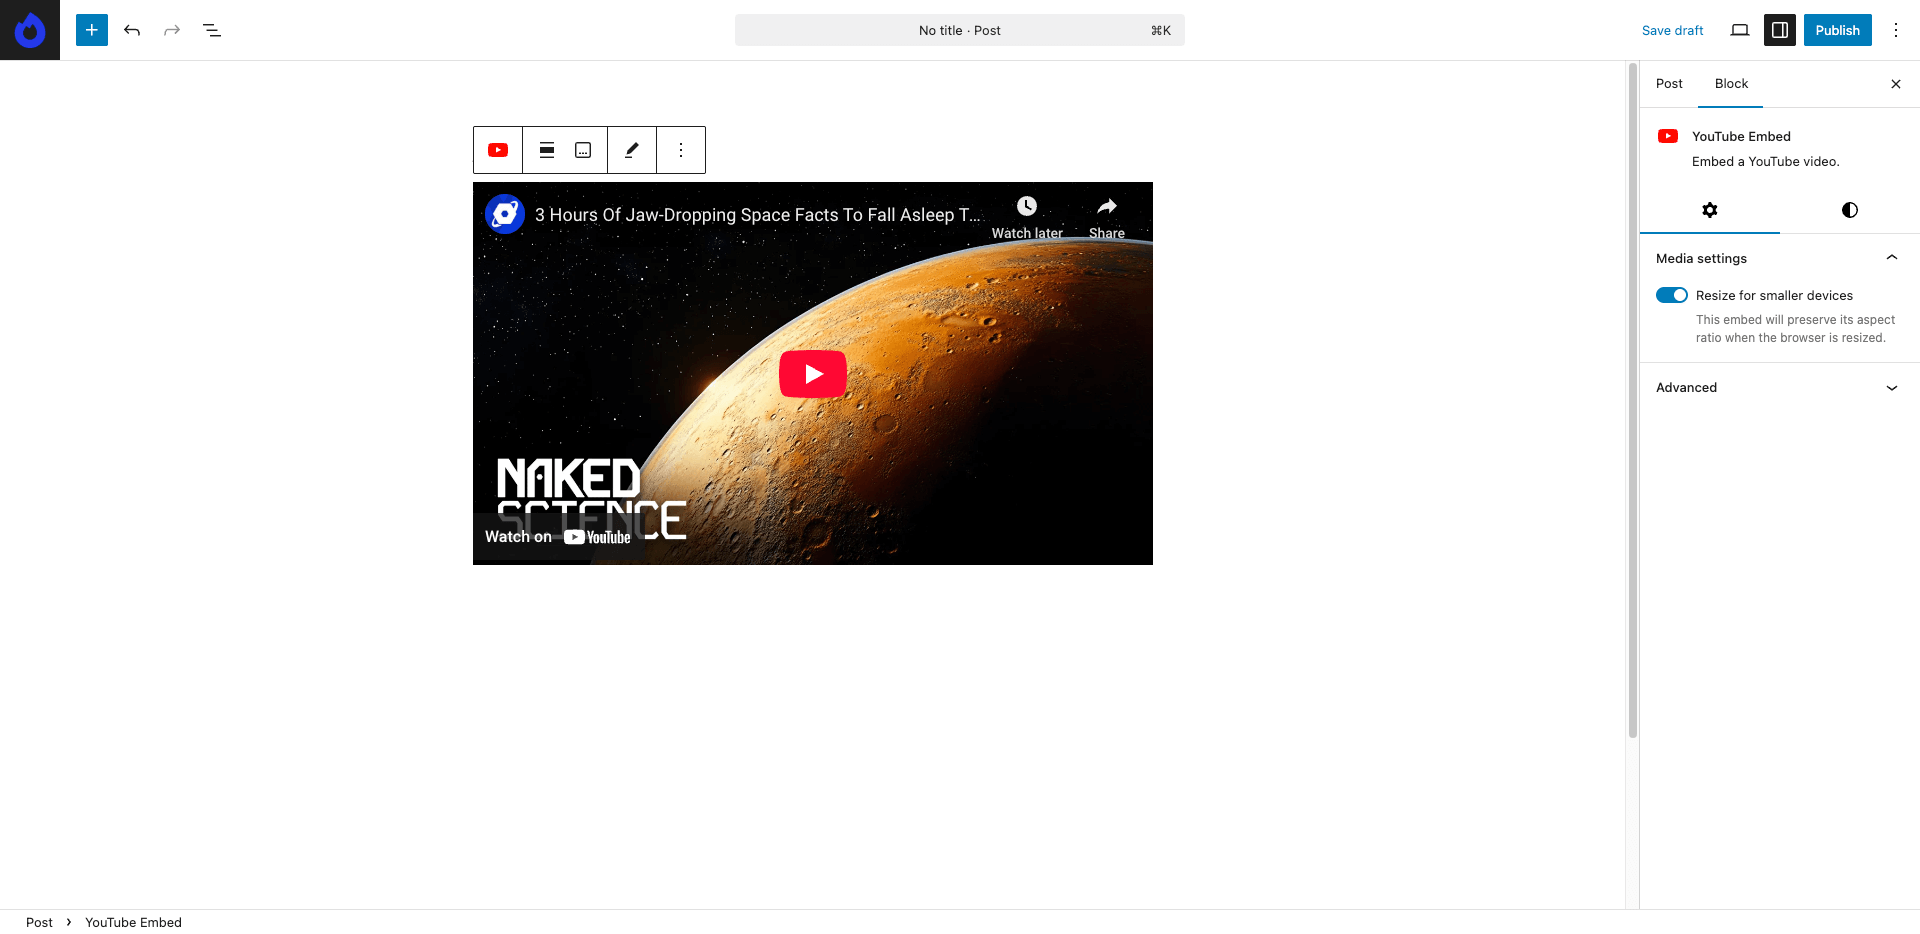The height and width of the screenshot is (934, 1920).
Task: Redo the last change
Action: coord(172,30)
